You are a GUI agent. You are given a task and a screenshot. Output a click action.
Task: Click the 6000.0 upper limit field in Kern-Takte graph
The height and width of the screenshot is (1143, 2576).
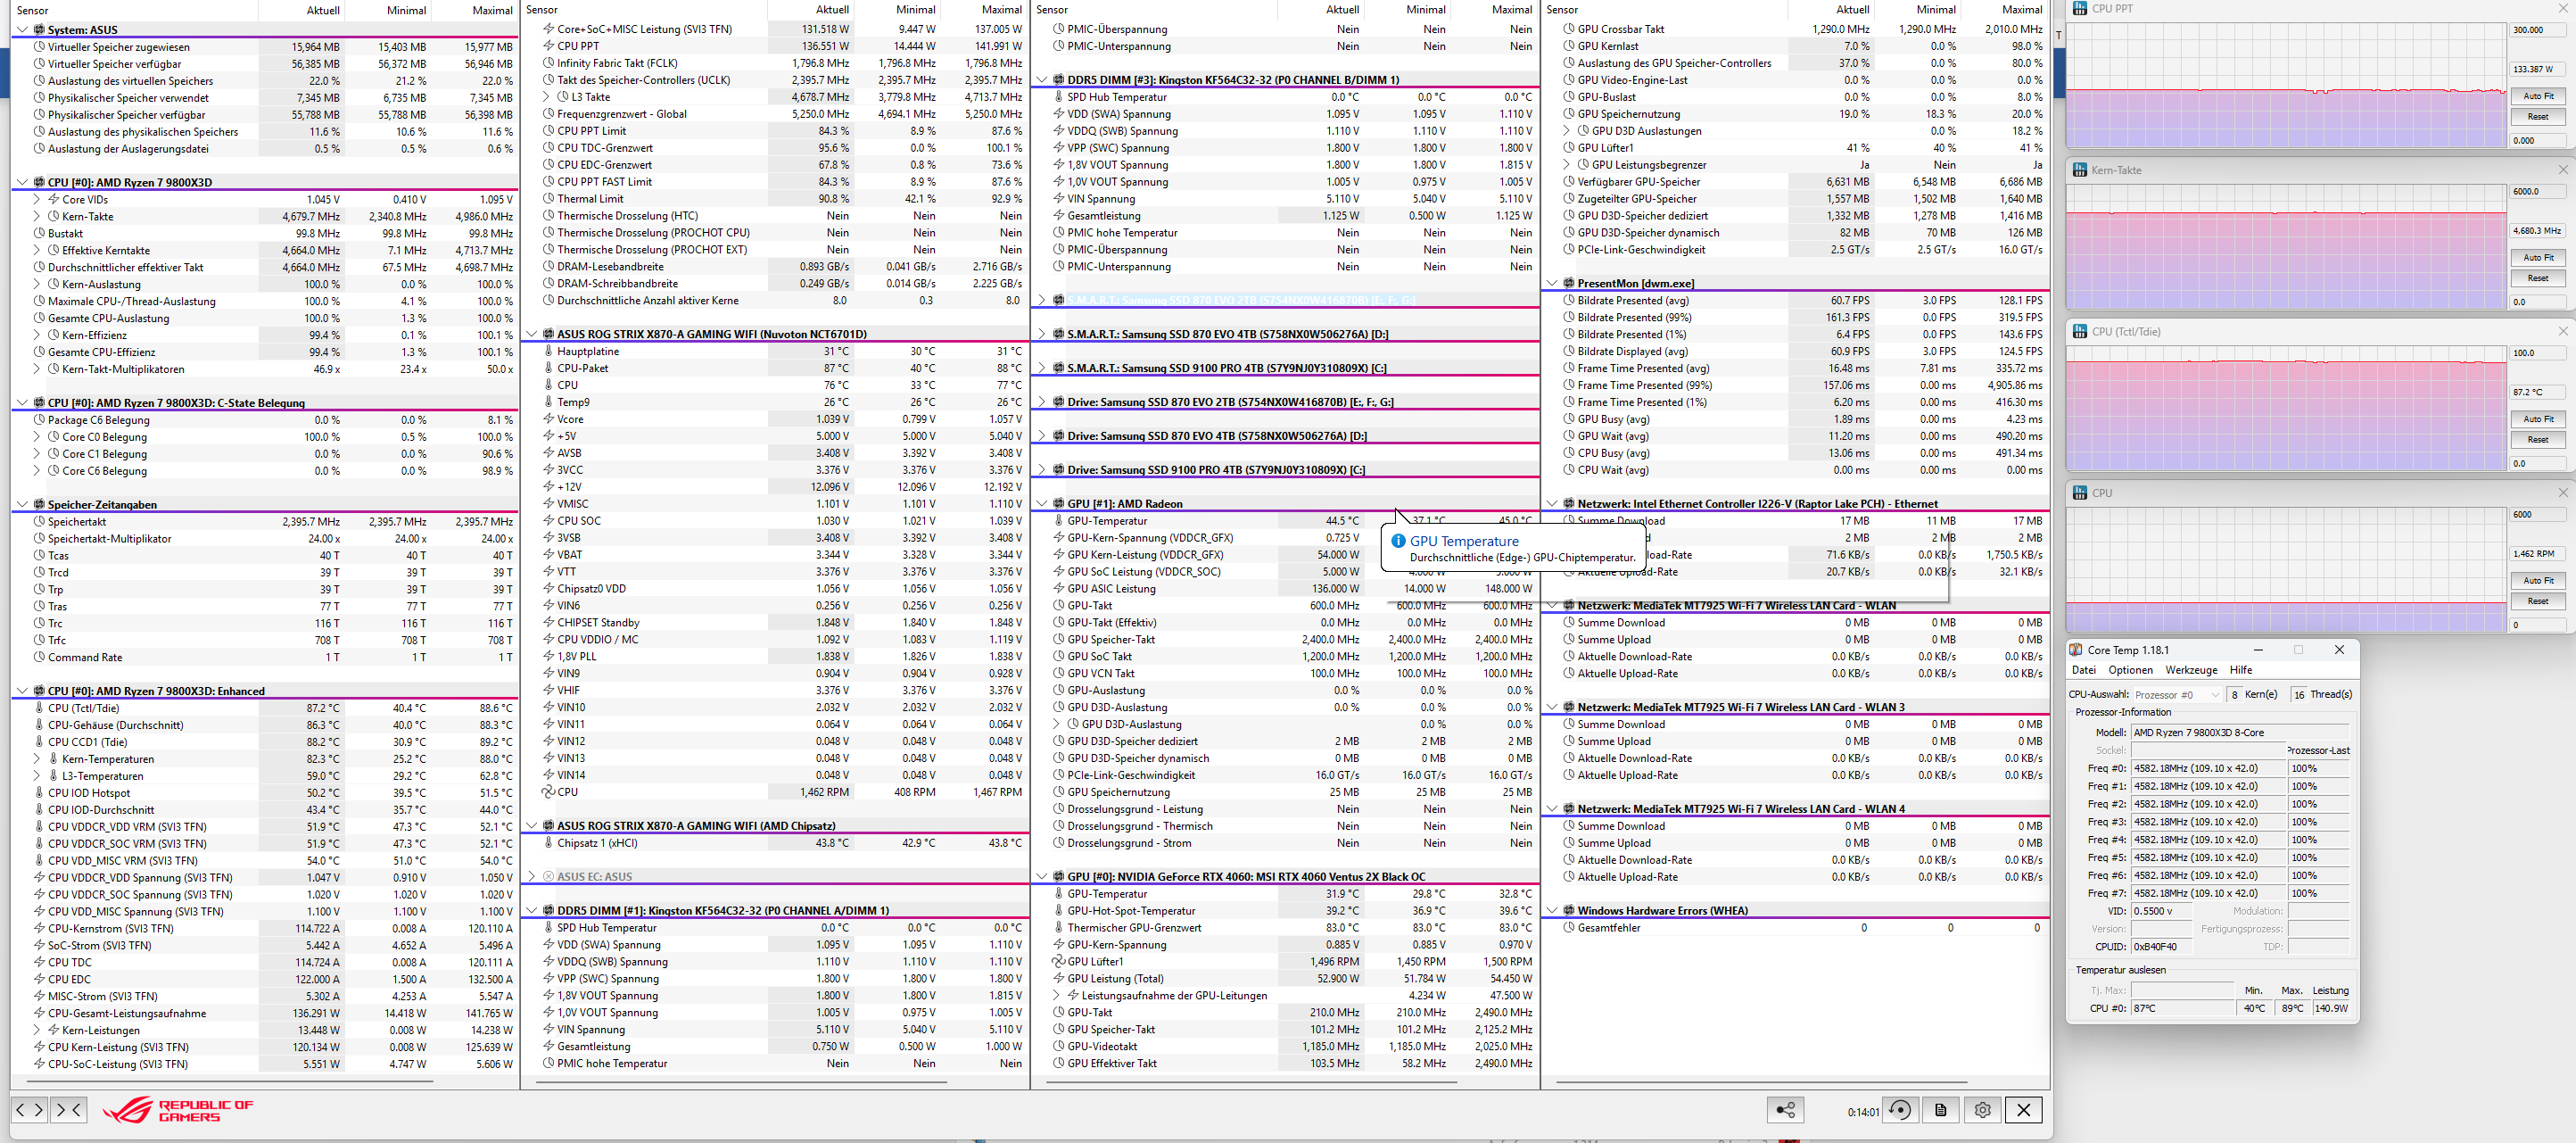[2538, 191]
